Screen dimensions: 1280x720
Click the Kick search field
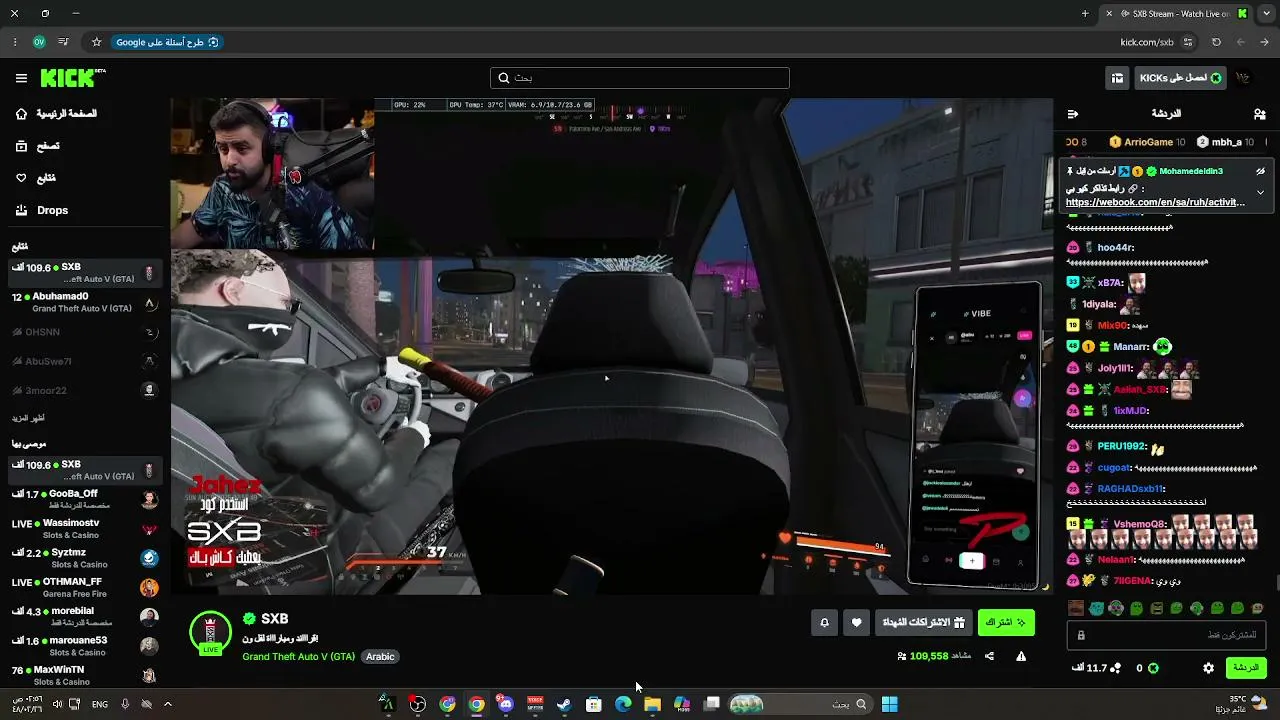tap(640, 78)
